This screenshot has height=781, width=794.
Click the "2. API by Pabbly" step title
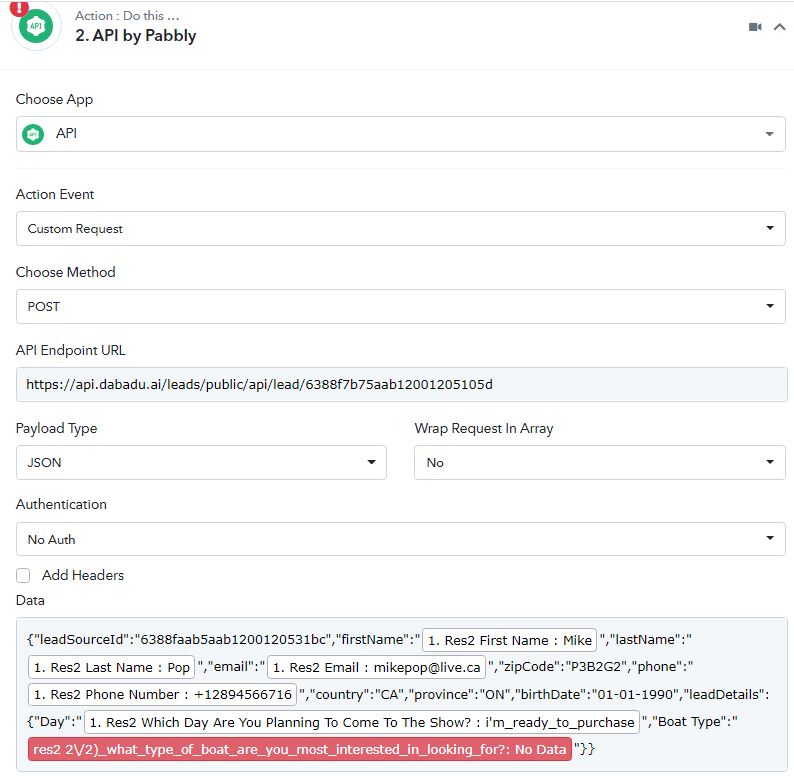135,35
